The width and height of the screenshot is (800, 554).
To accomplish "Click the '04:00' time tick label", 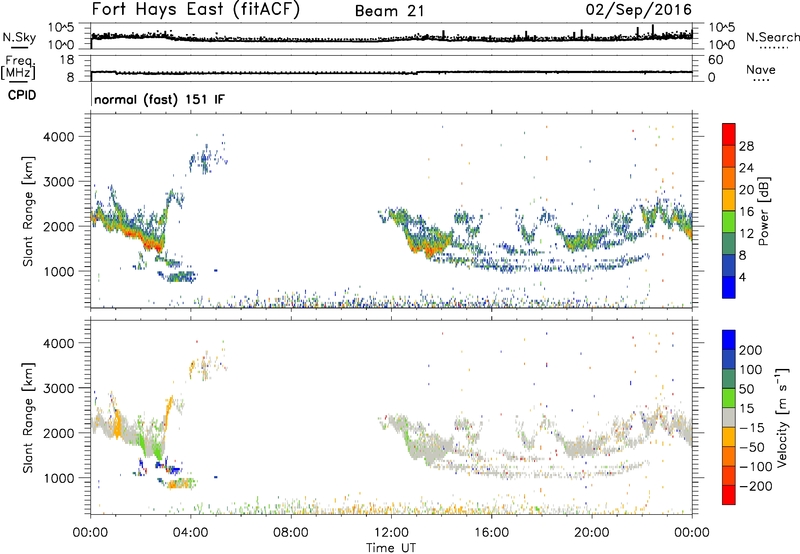I will coord(191,532).
